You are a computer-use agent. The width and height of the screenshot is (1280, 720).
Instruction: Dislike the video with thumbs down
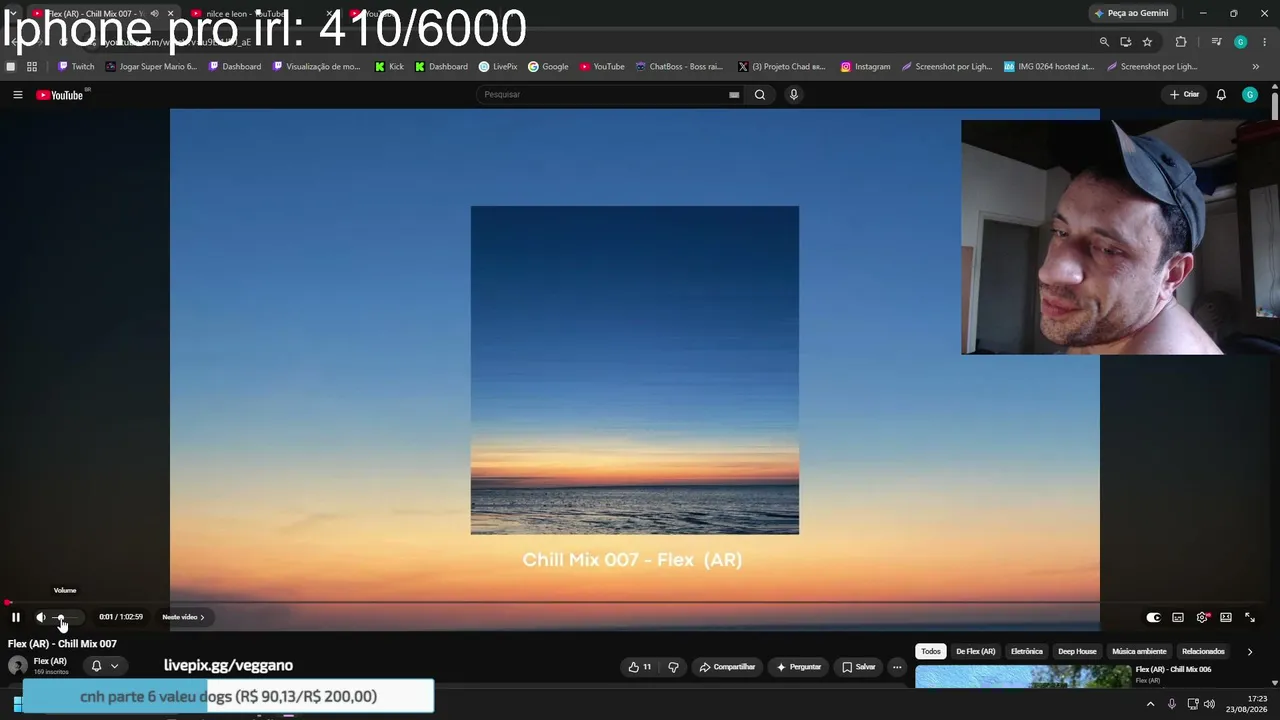point(673,667)
